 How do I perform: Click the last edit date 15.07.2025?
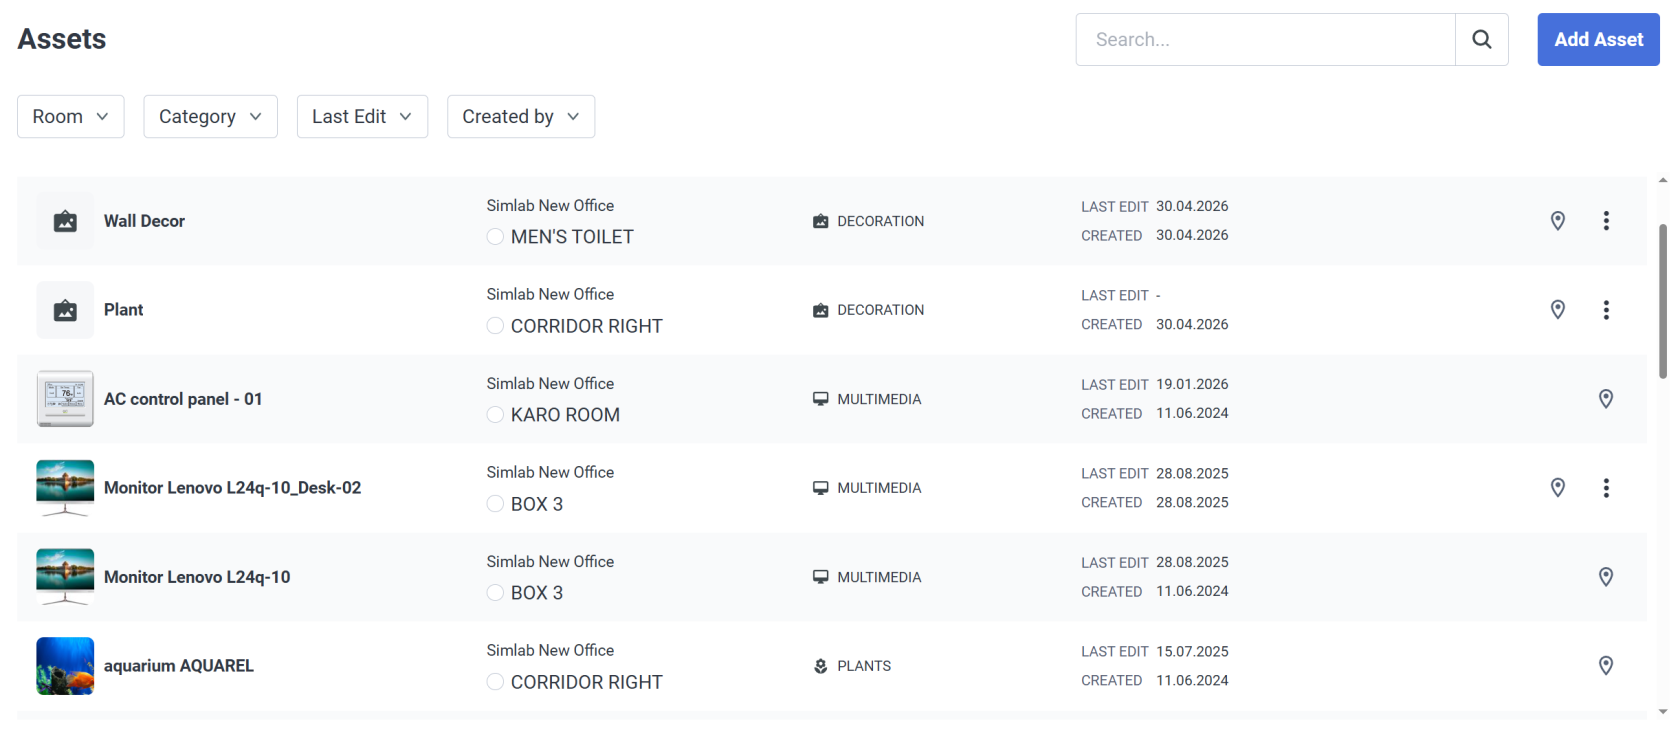pos(1192,651)
